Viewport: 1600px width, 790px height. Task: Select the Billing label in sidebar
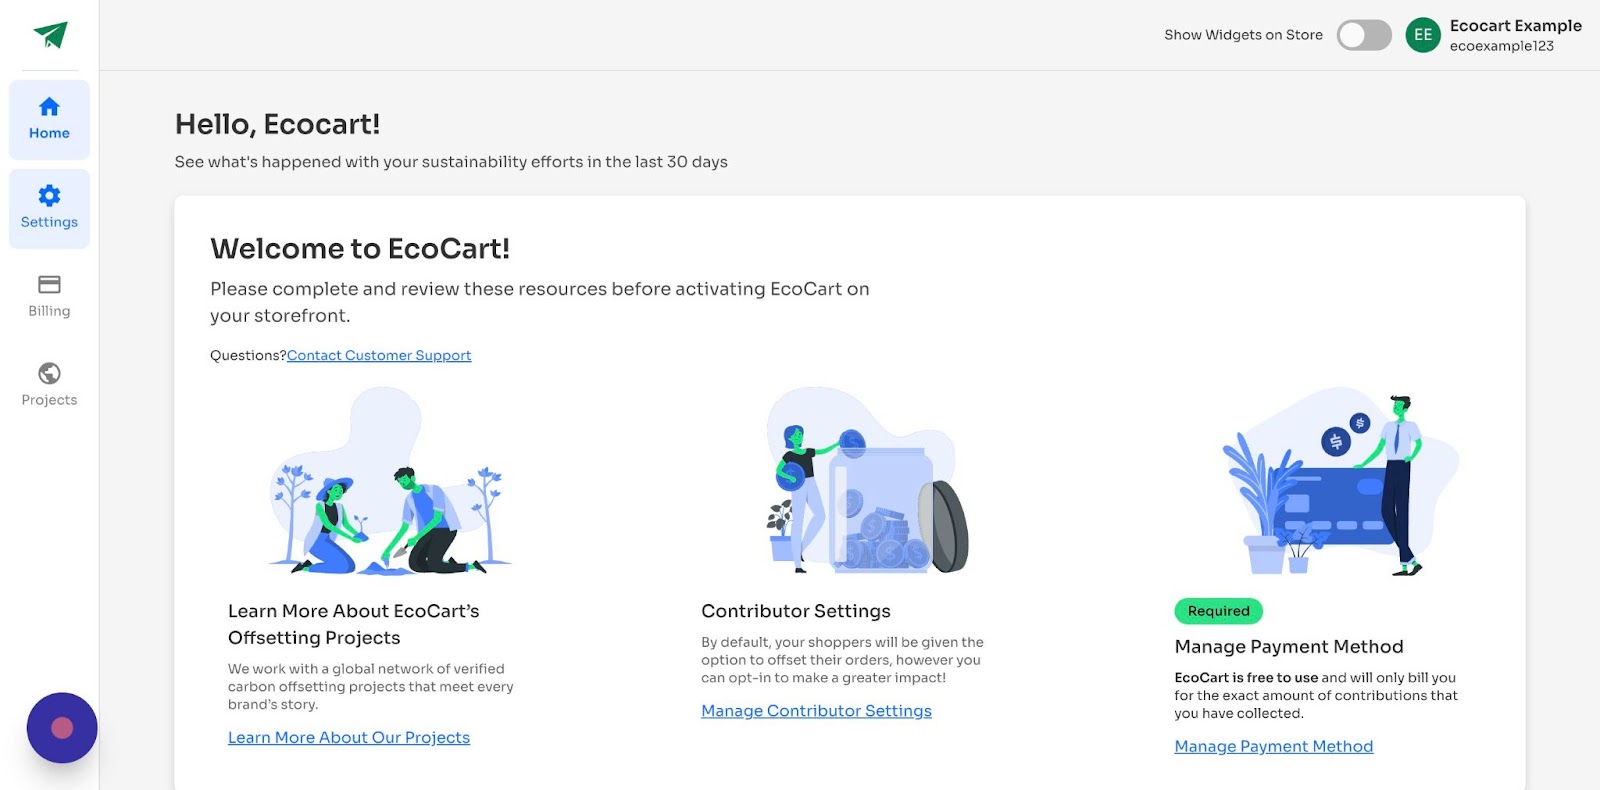click(49, 311)
